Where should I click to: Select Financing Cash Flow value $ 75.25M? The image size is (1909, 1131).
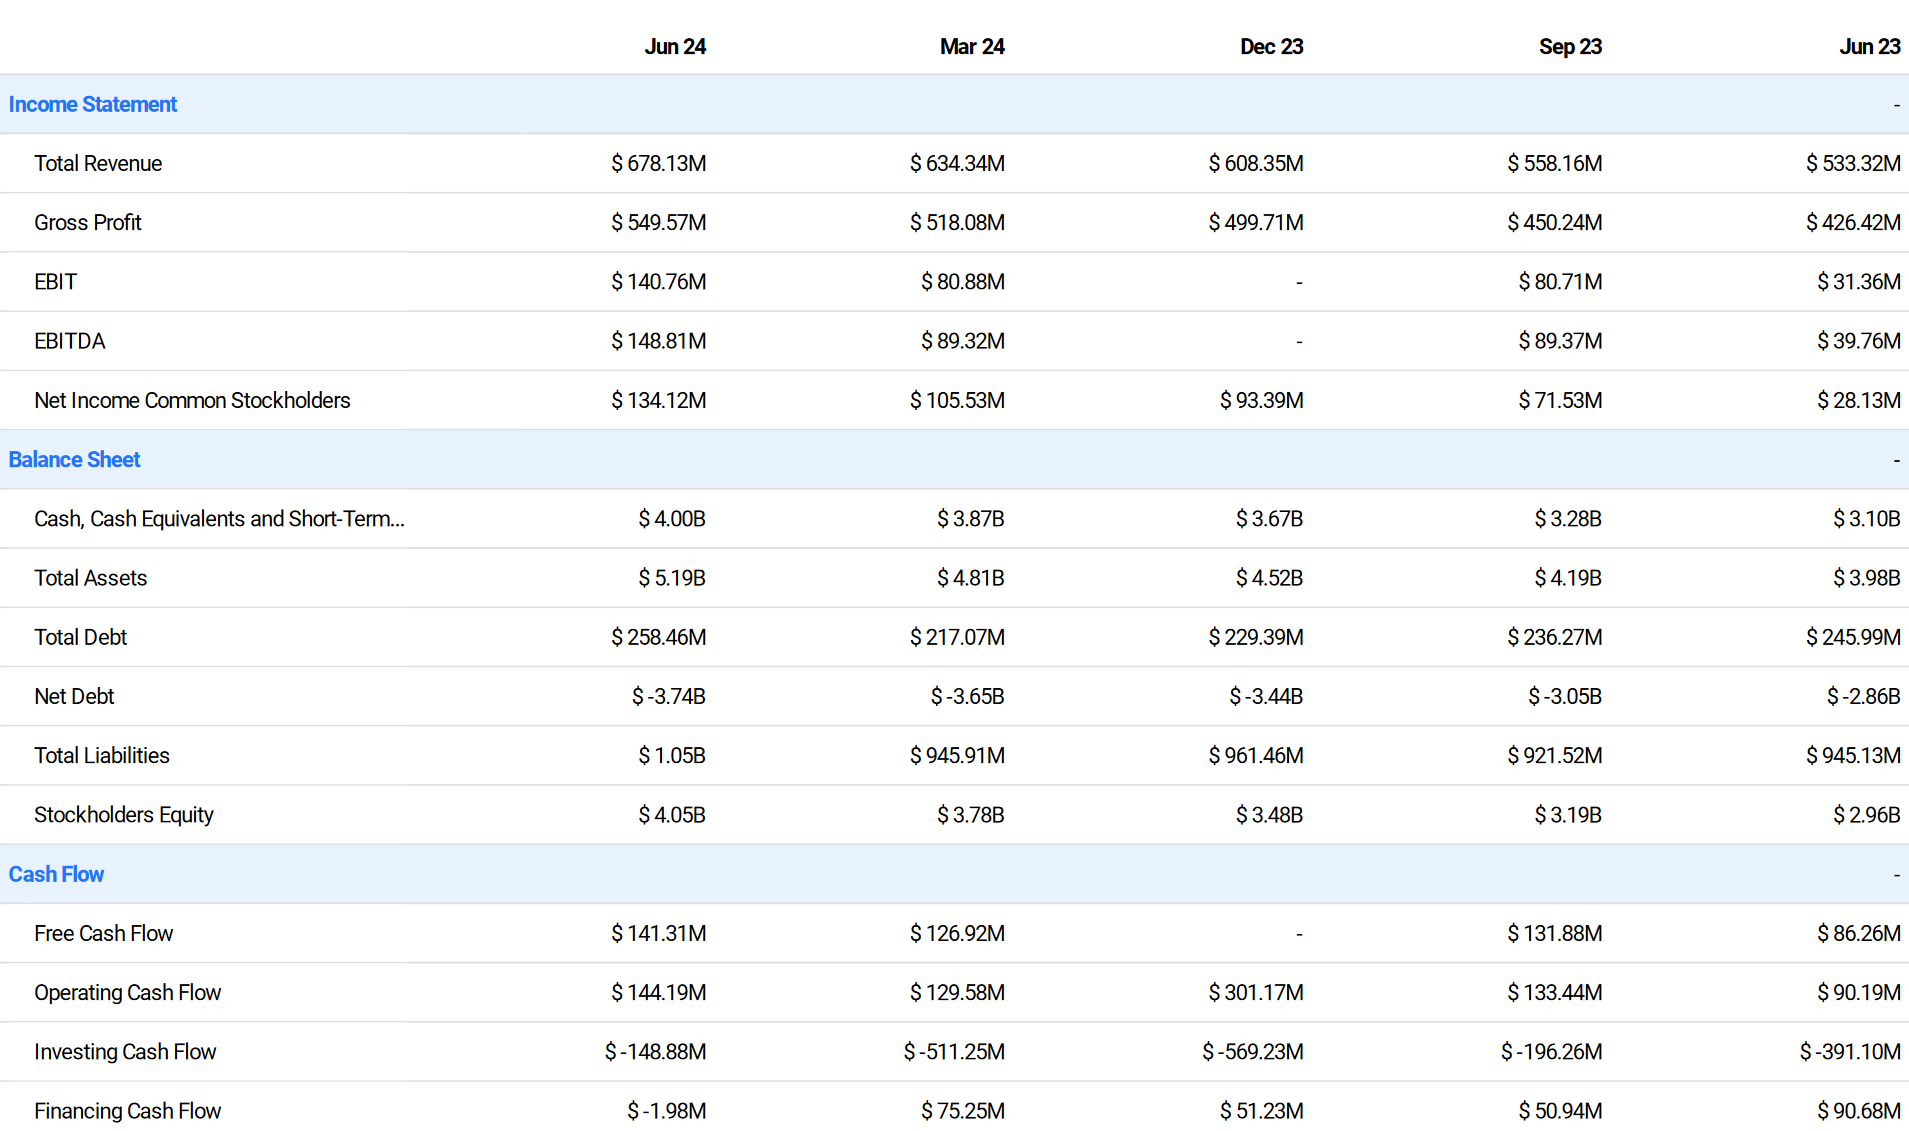click(x=963, y=1110)
